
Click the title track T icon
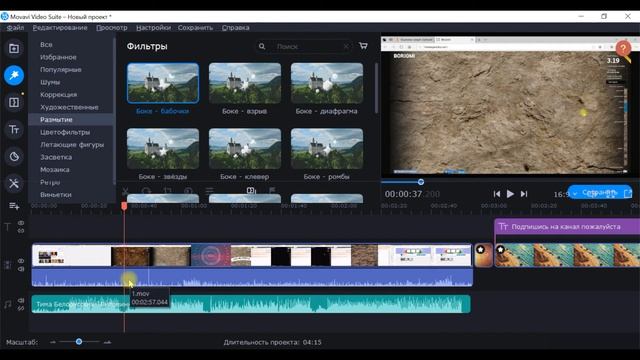(7, 227)
